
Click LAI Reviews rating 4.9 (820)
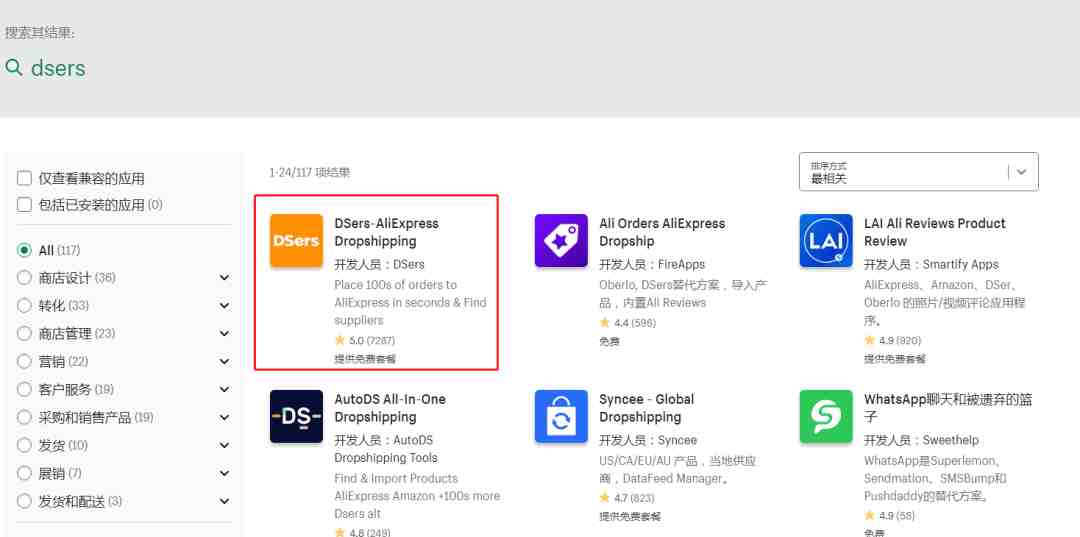(892, 340)
